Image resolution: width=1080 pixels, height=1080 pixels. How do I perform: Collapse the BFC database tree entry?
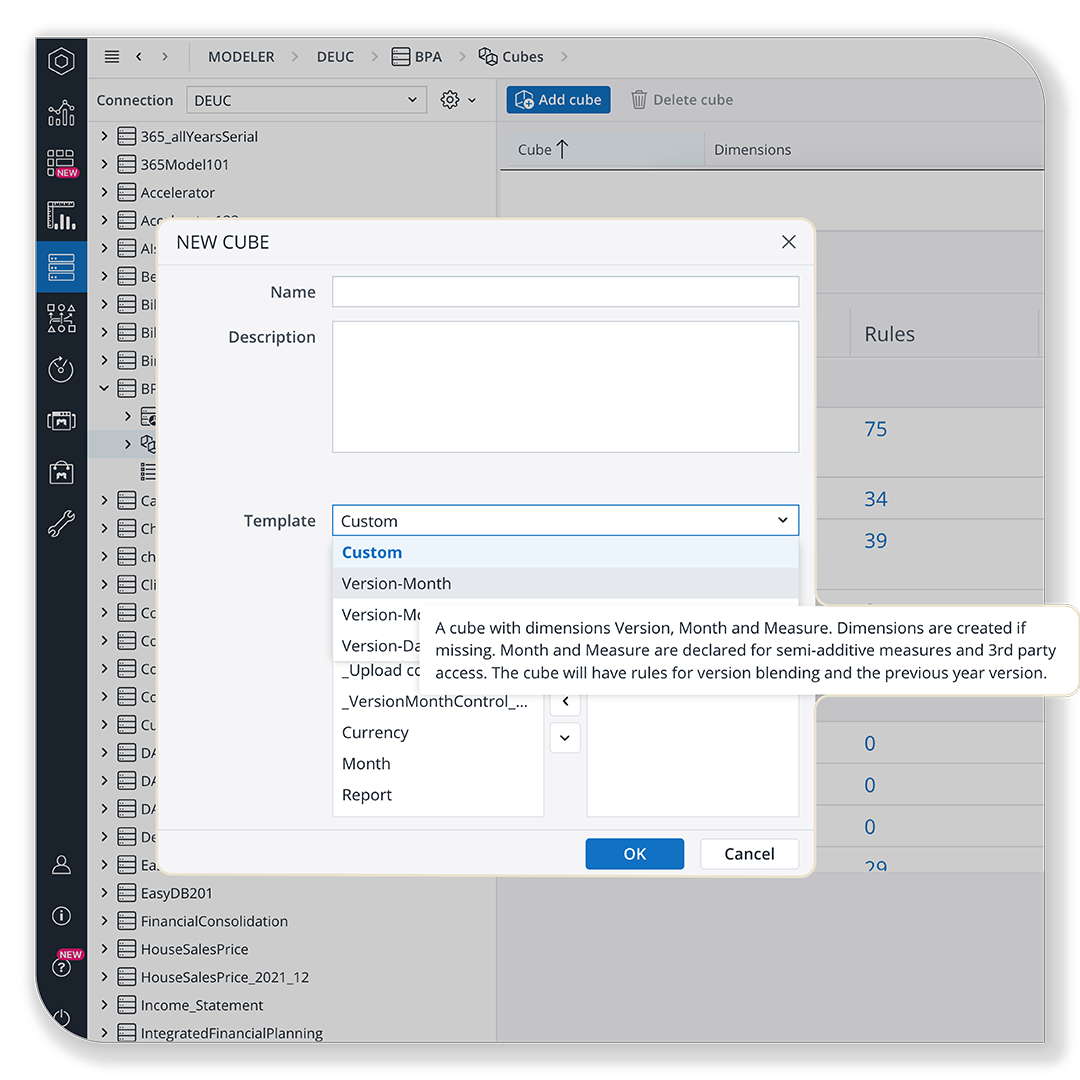coord(104,388)
